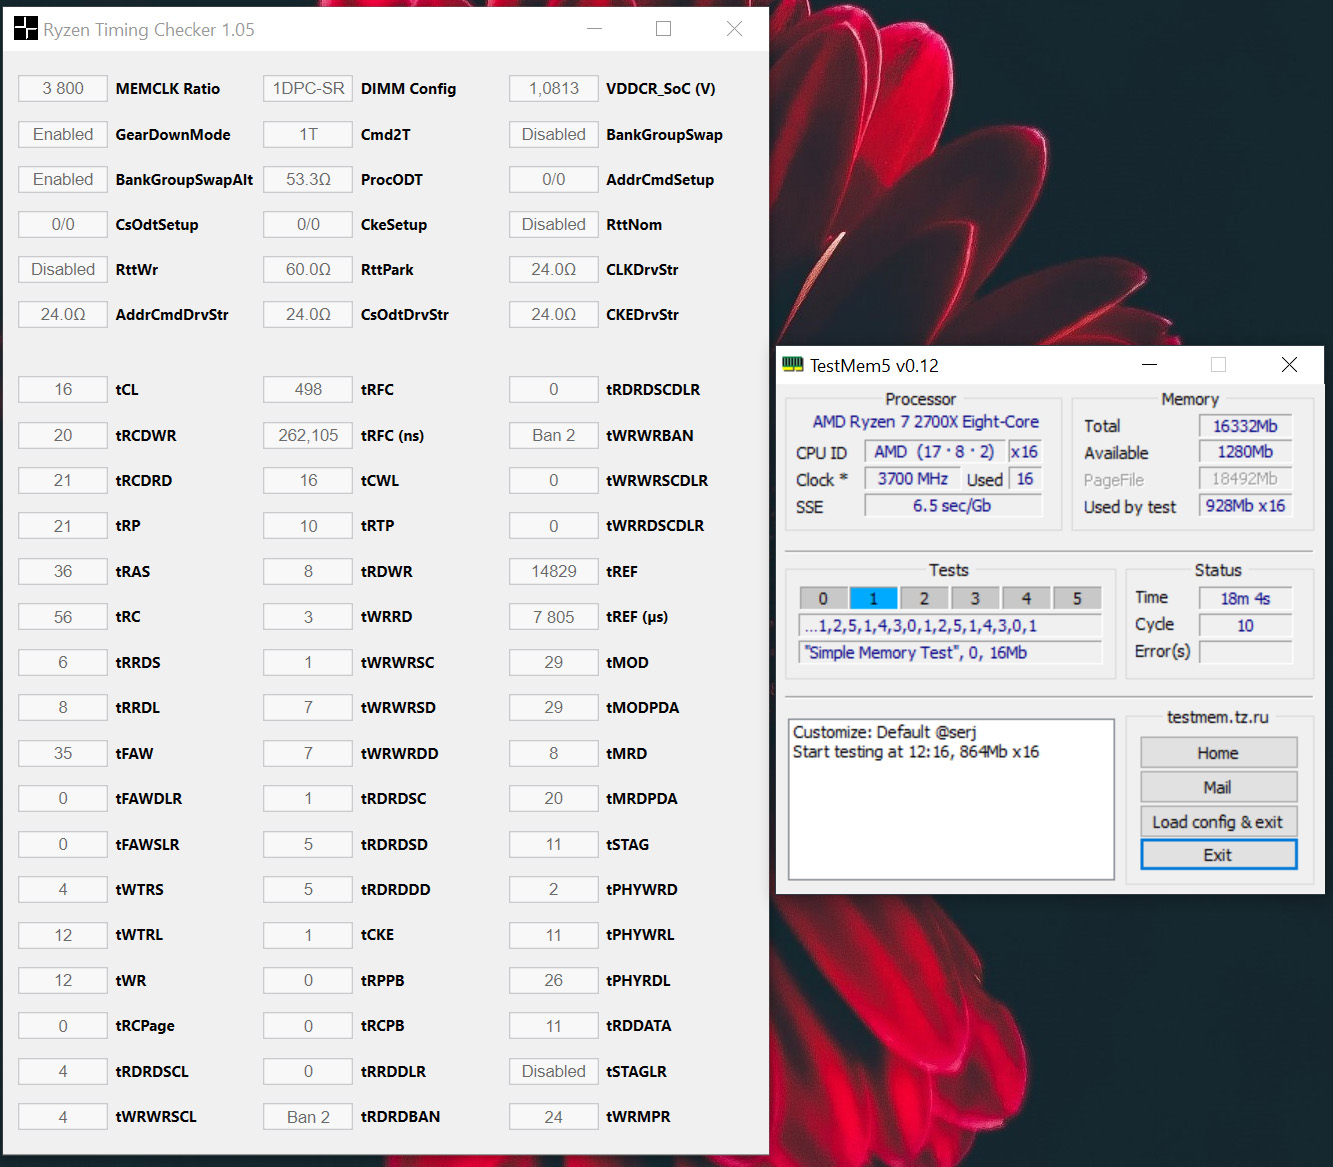This screenshot has height=1167, width=1333.
Task: Select test box 3 in Tests
Action: point(975,598)
